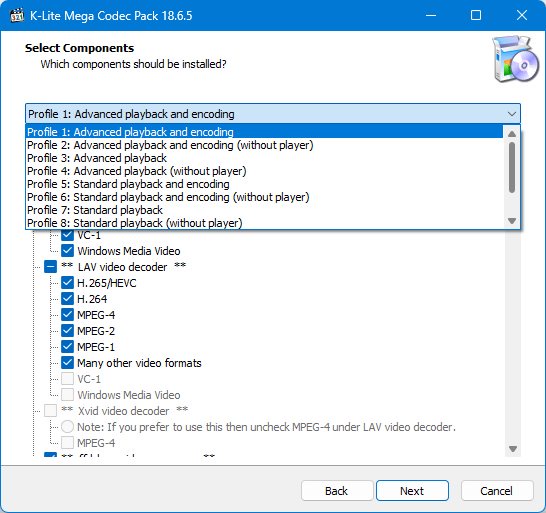Click the components list scroll down arrow
The height and width of the screenshot is (513, 546).
[x=513, y=449]
